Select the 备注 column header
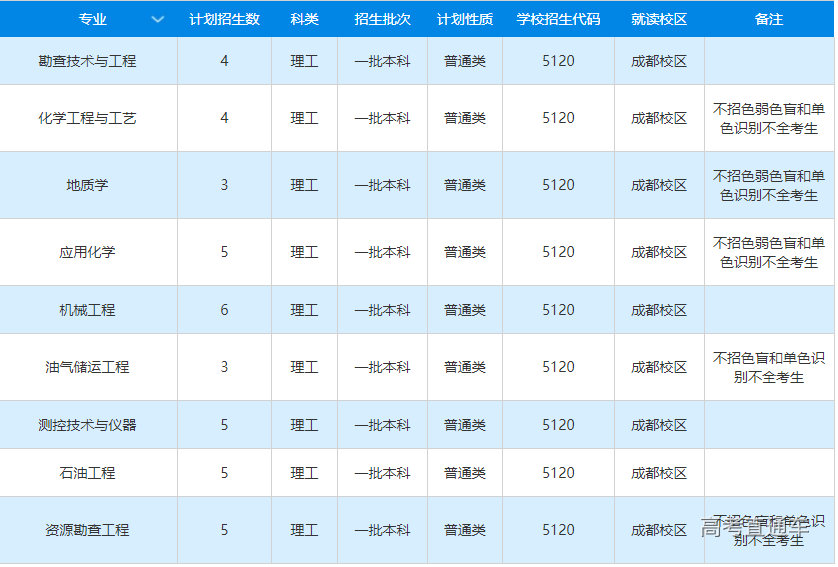Screen dimensions: 838x567 [x=769, y=19]
